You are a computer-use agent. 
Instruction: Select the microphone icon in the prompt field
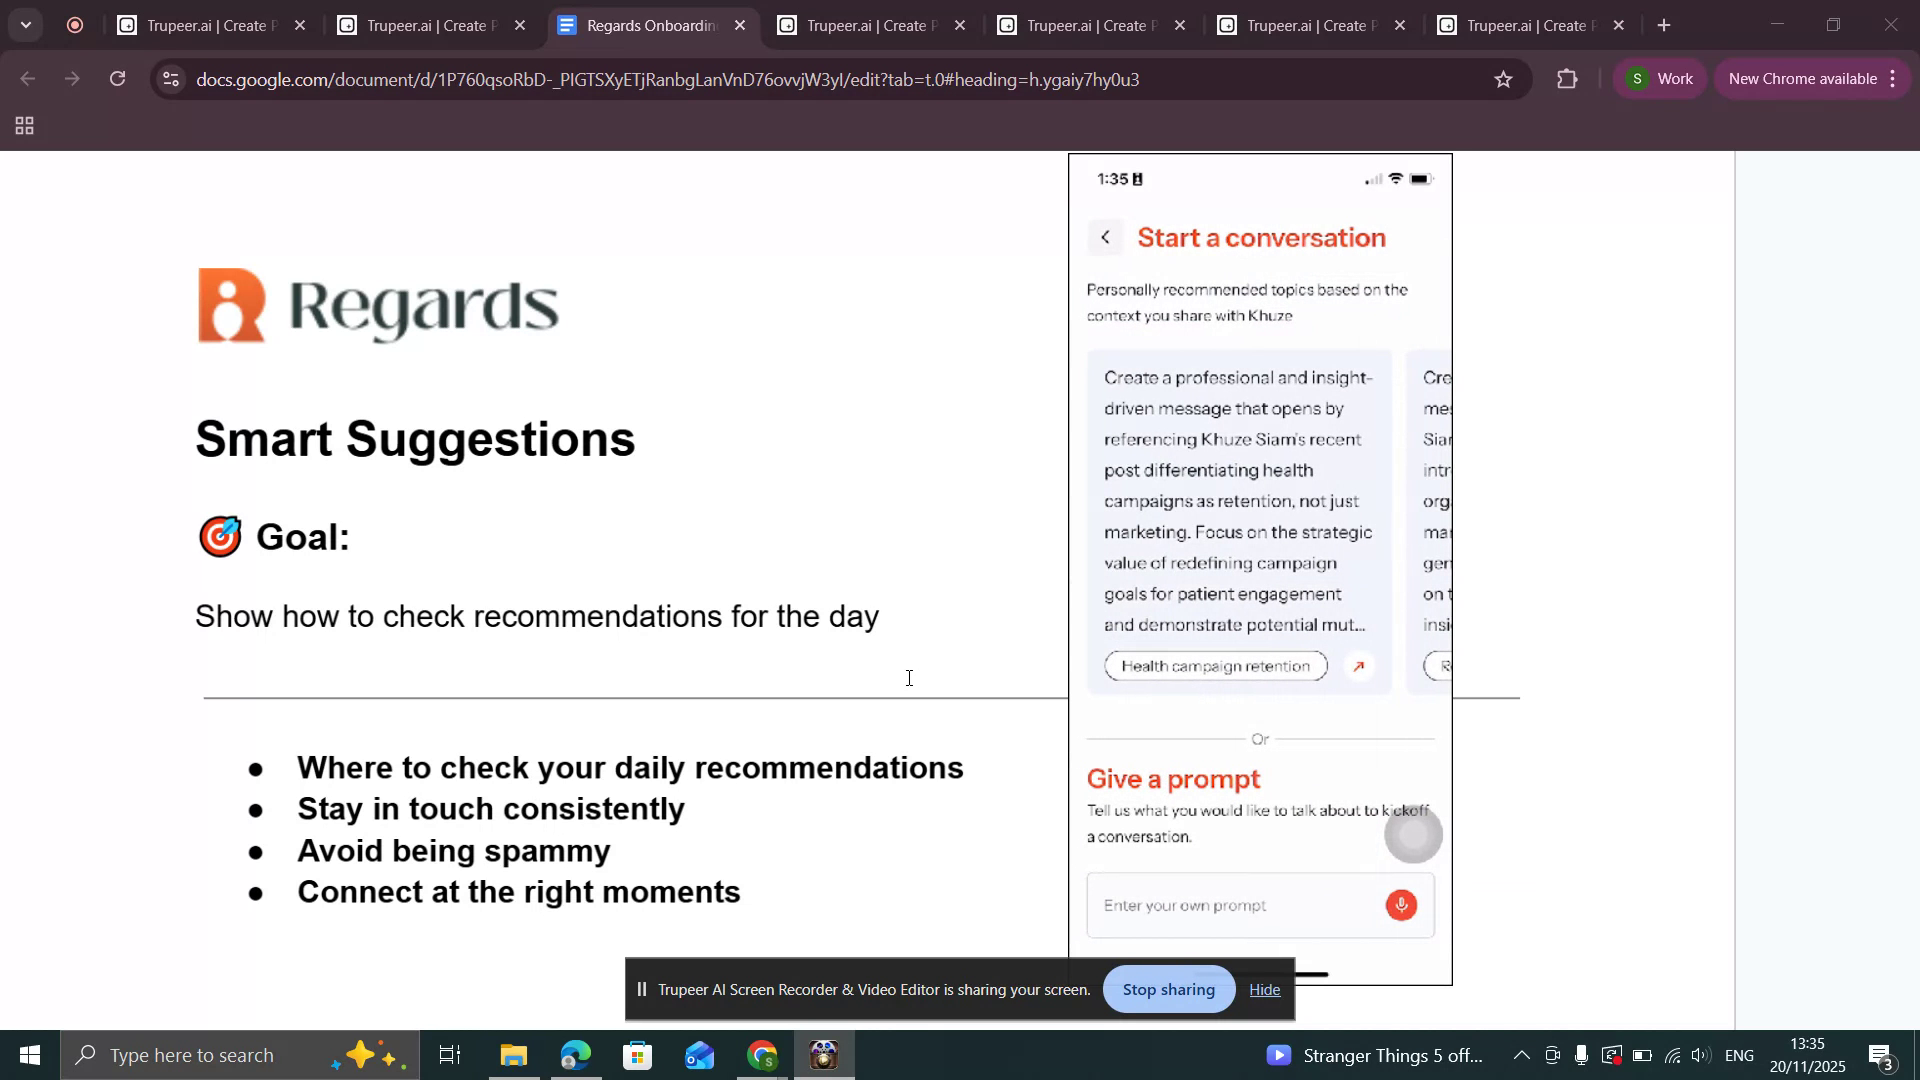1400,905
